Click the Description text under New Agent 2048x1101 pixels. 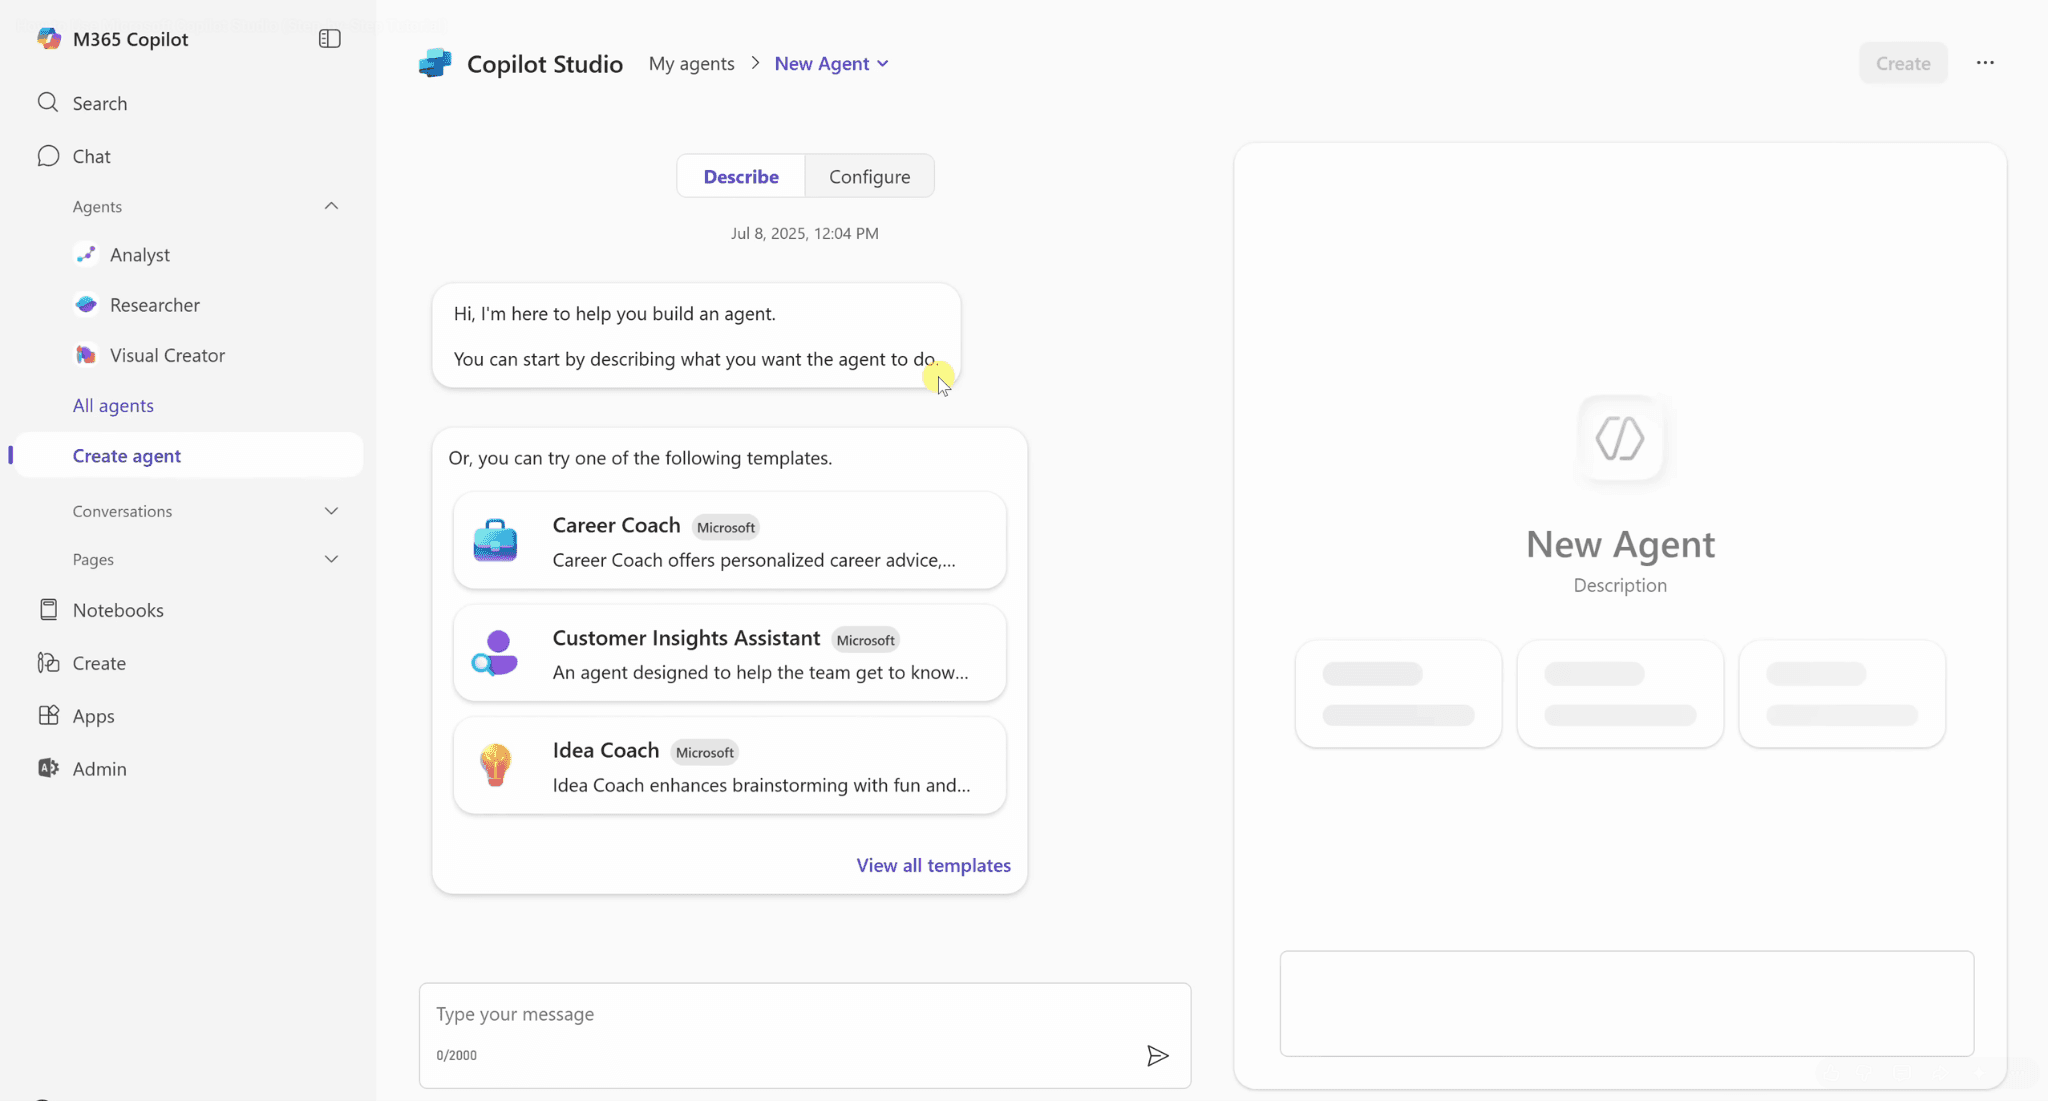click(1620, 585)
